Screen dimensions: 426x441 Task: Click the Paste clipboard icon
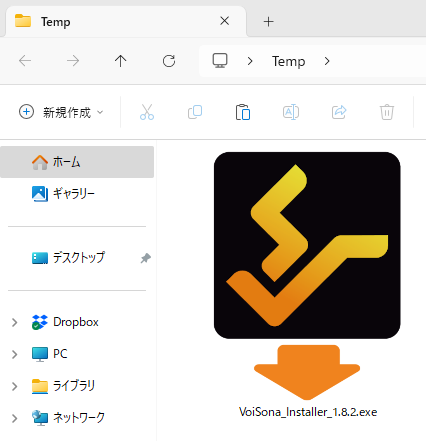click(x=243, y=112)
